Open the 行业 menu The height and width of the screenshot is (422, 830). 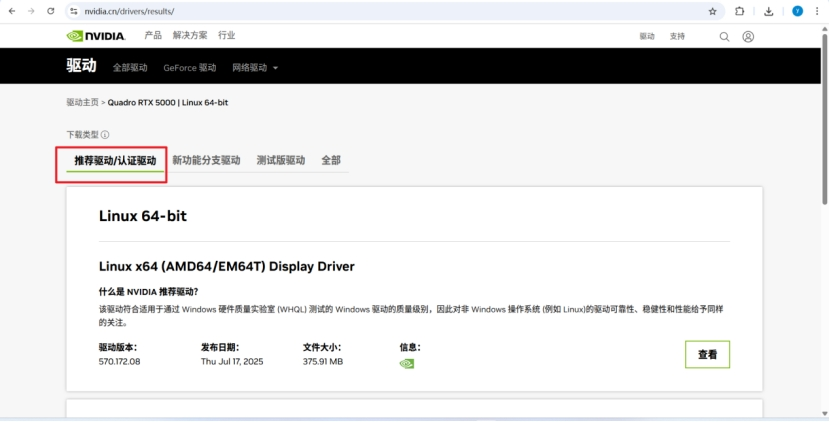click(227, 35)
